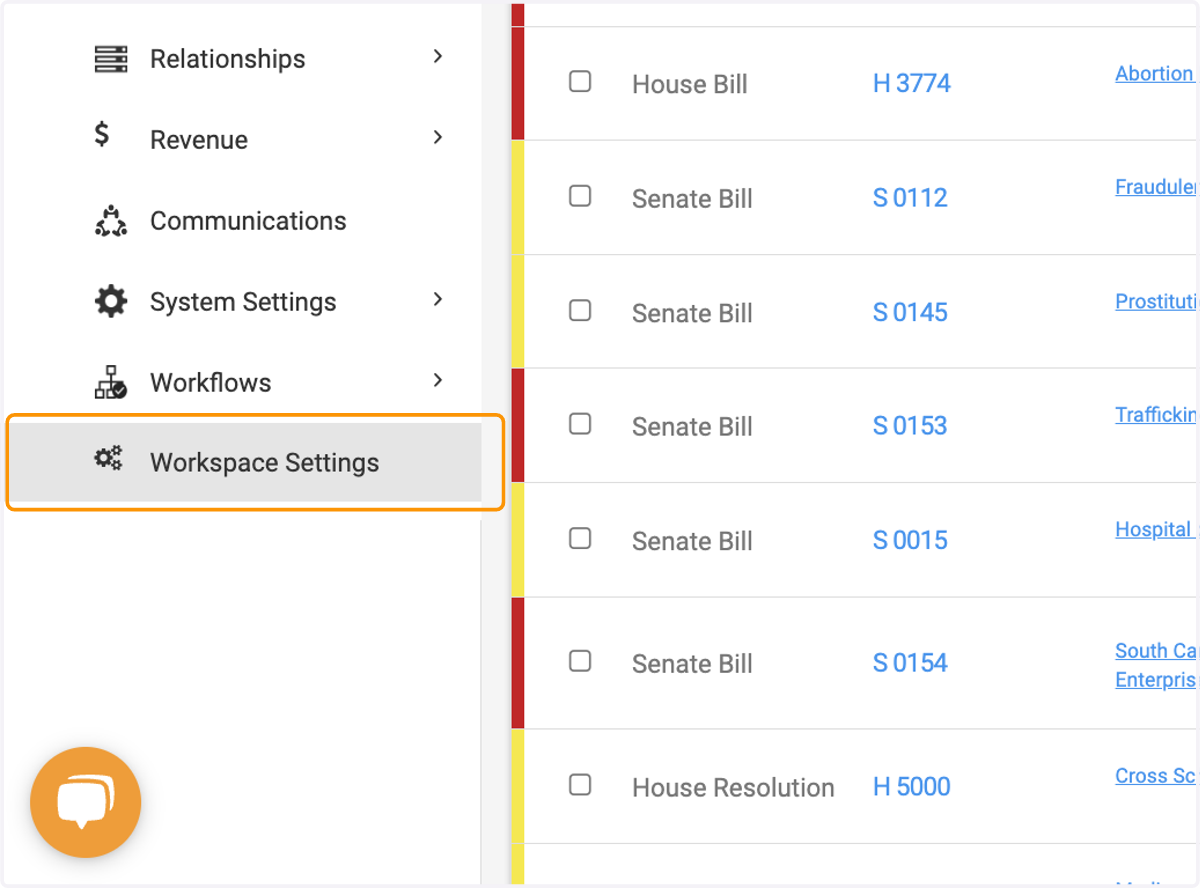Check the box for House Resolution H 5000
The width and height of the screenshot is (1200, 888).
point(580,785)
